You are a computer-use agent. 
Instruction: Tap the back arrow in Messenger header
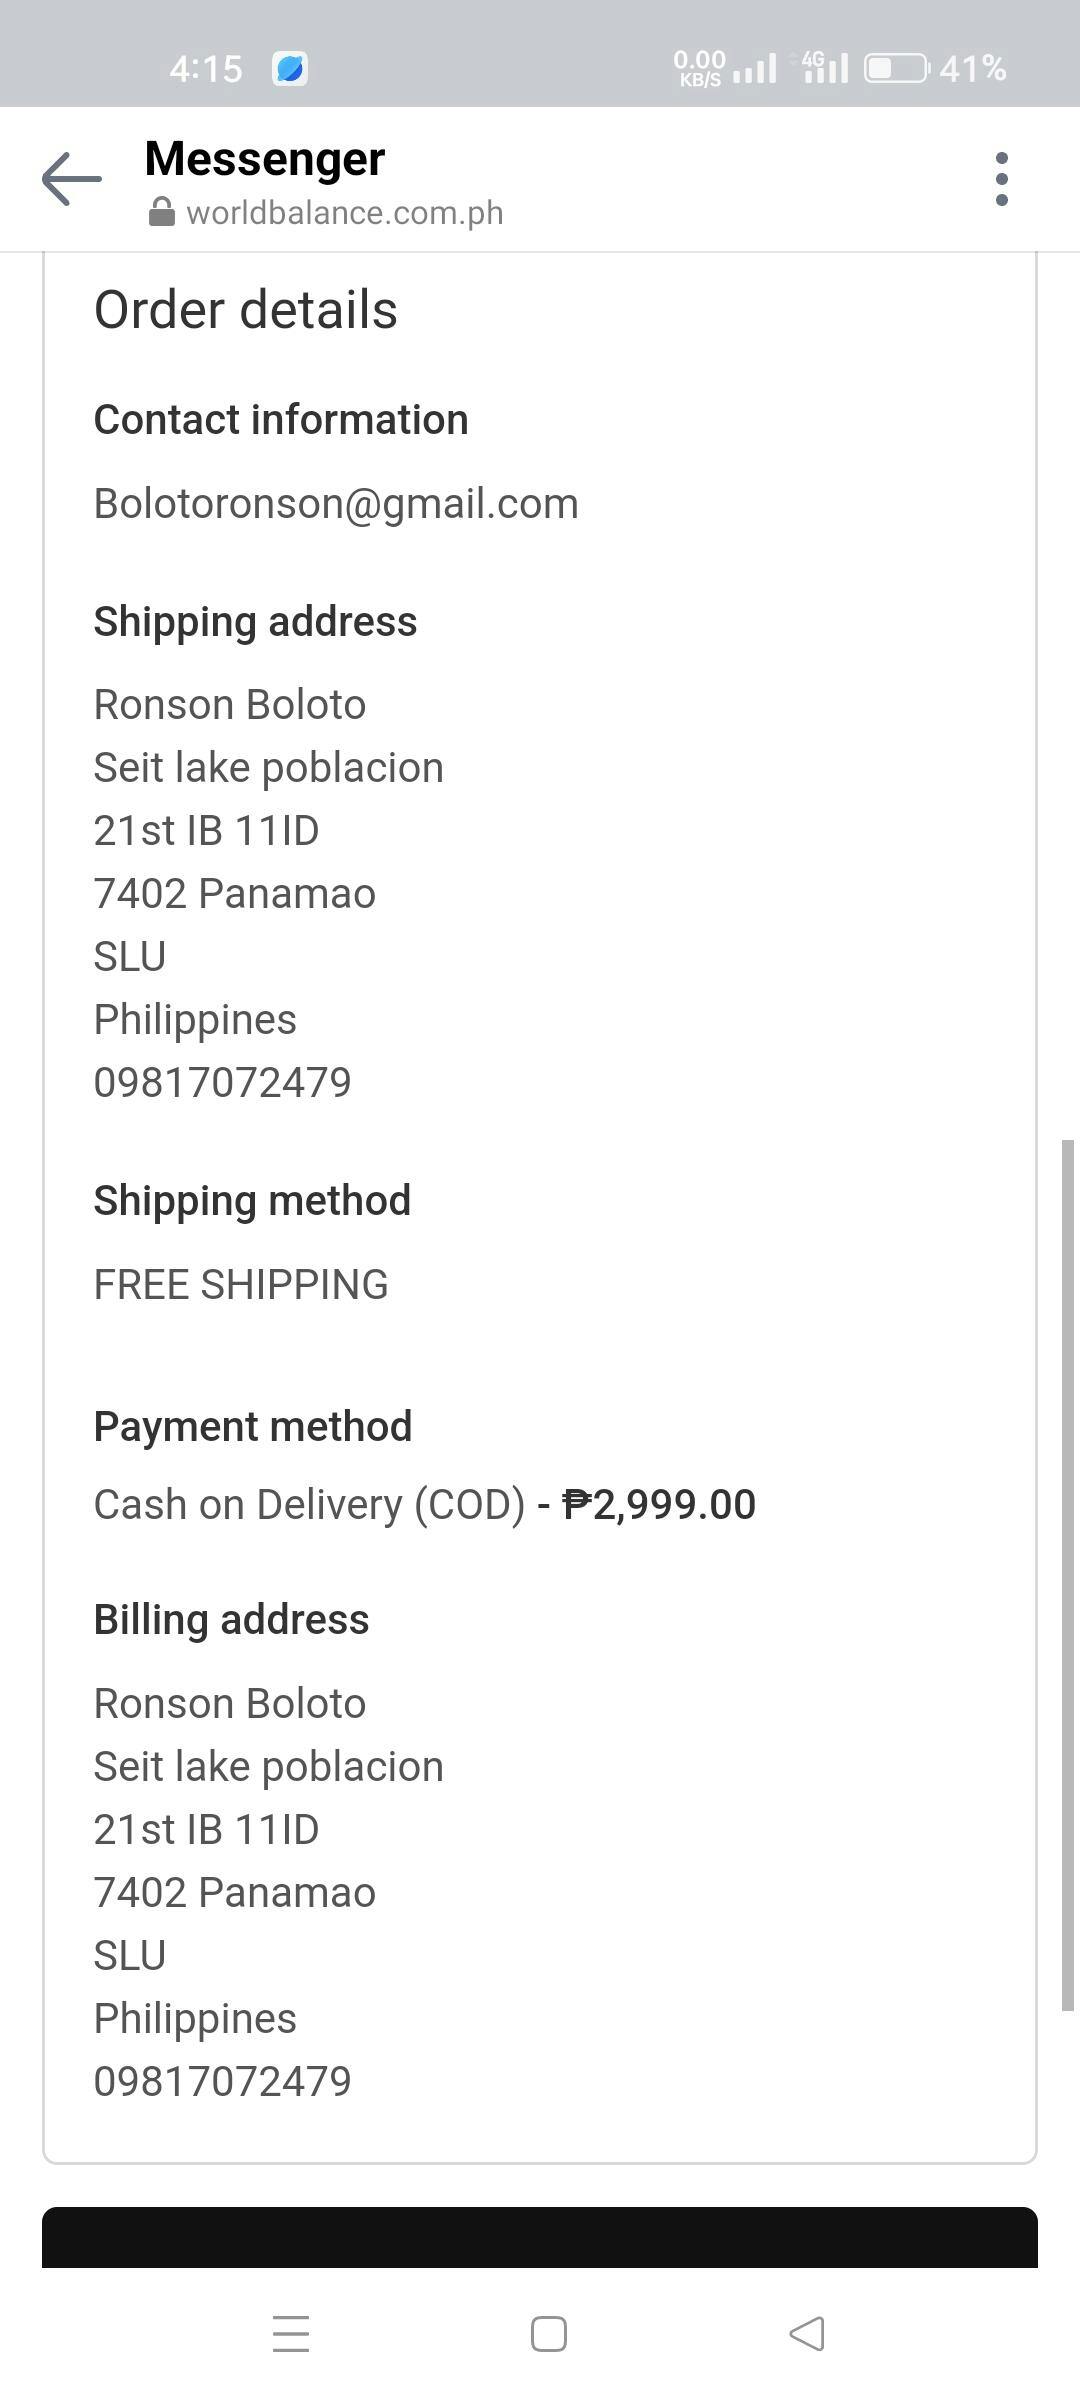(72, 179)
